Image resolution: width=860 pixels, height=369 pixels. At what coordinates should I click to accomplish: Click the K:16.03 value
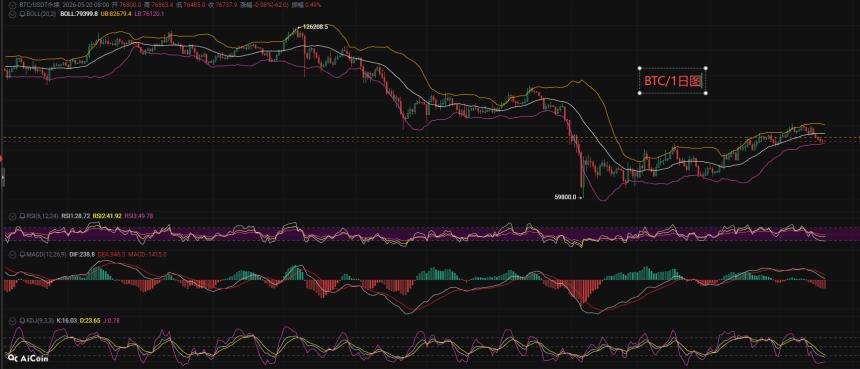[67, 320]
